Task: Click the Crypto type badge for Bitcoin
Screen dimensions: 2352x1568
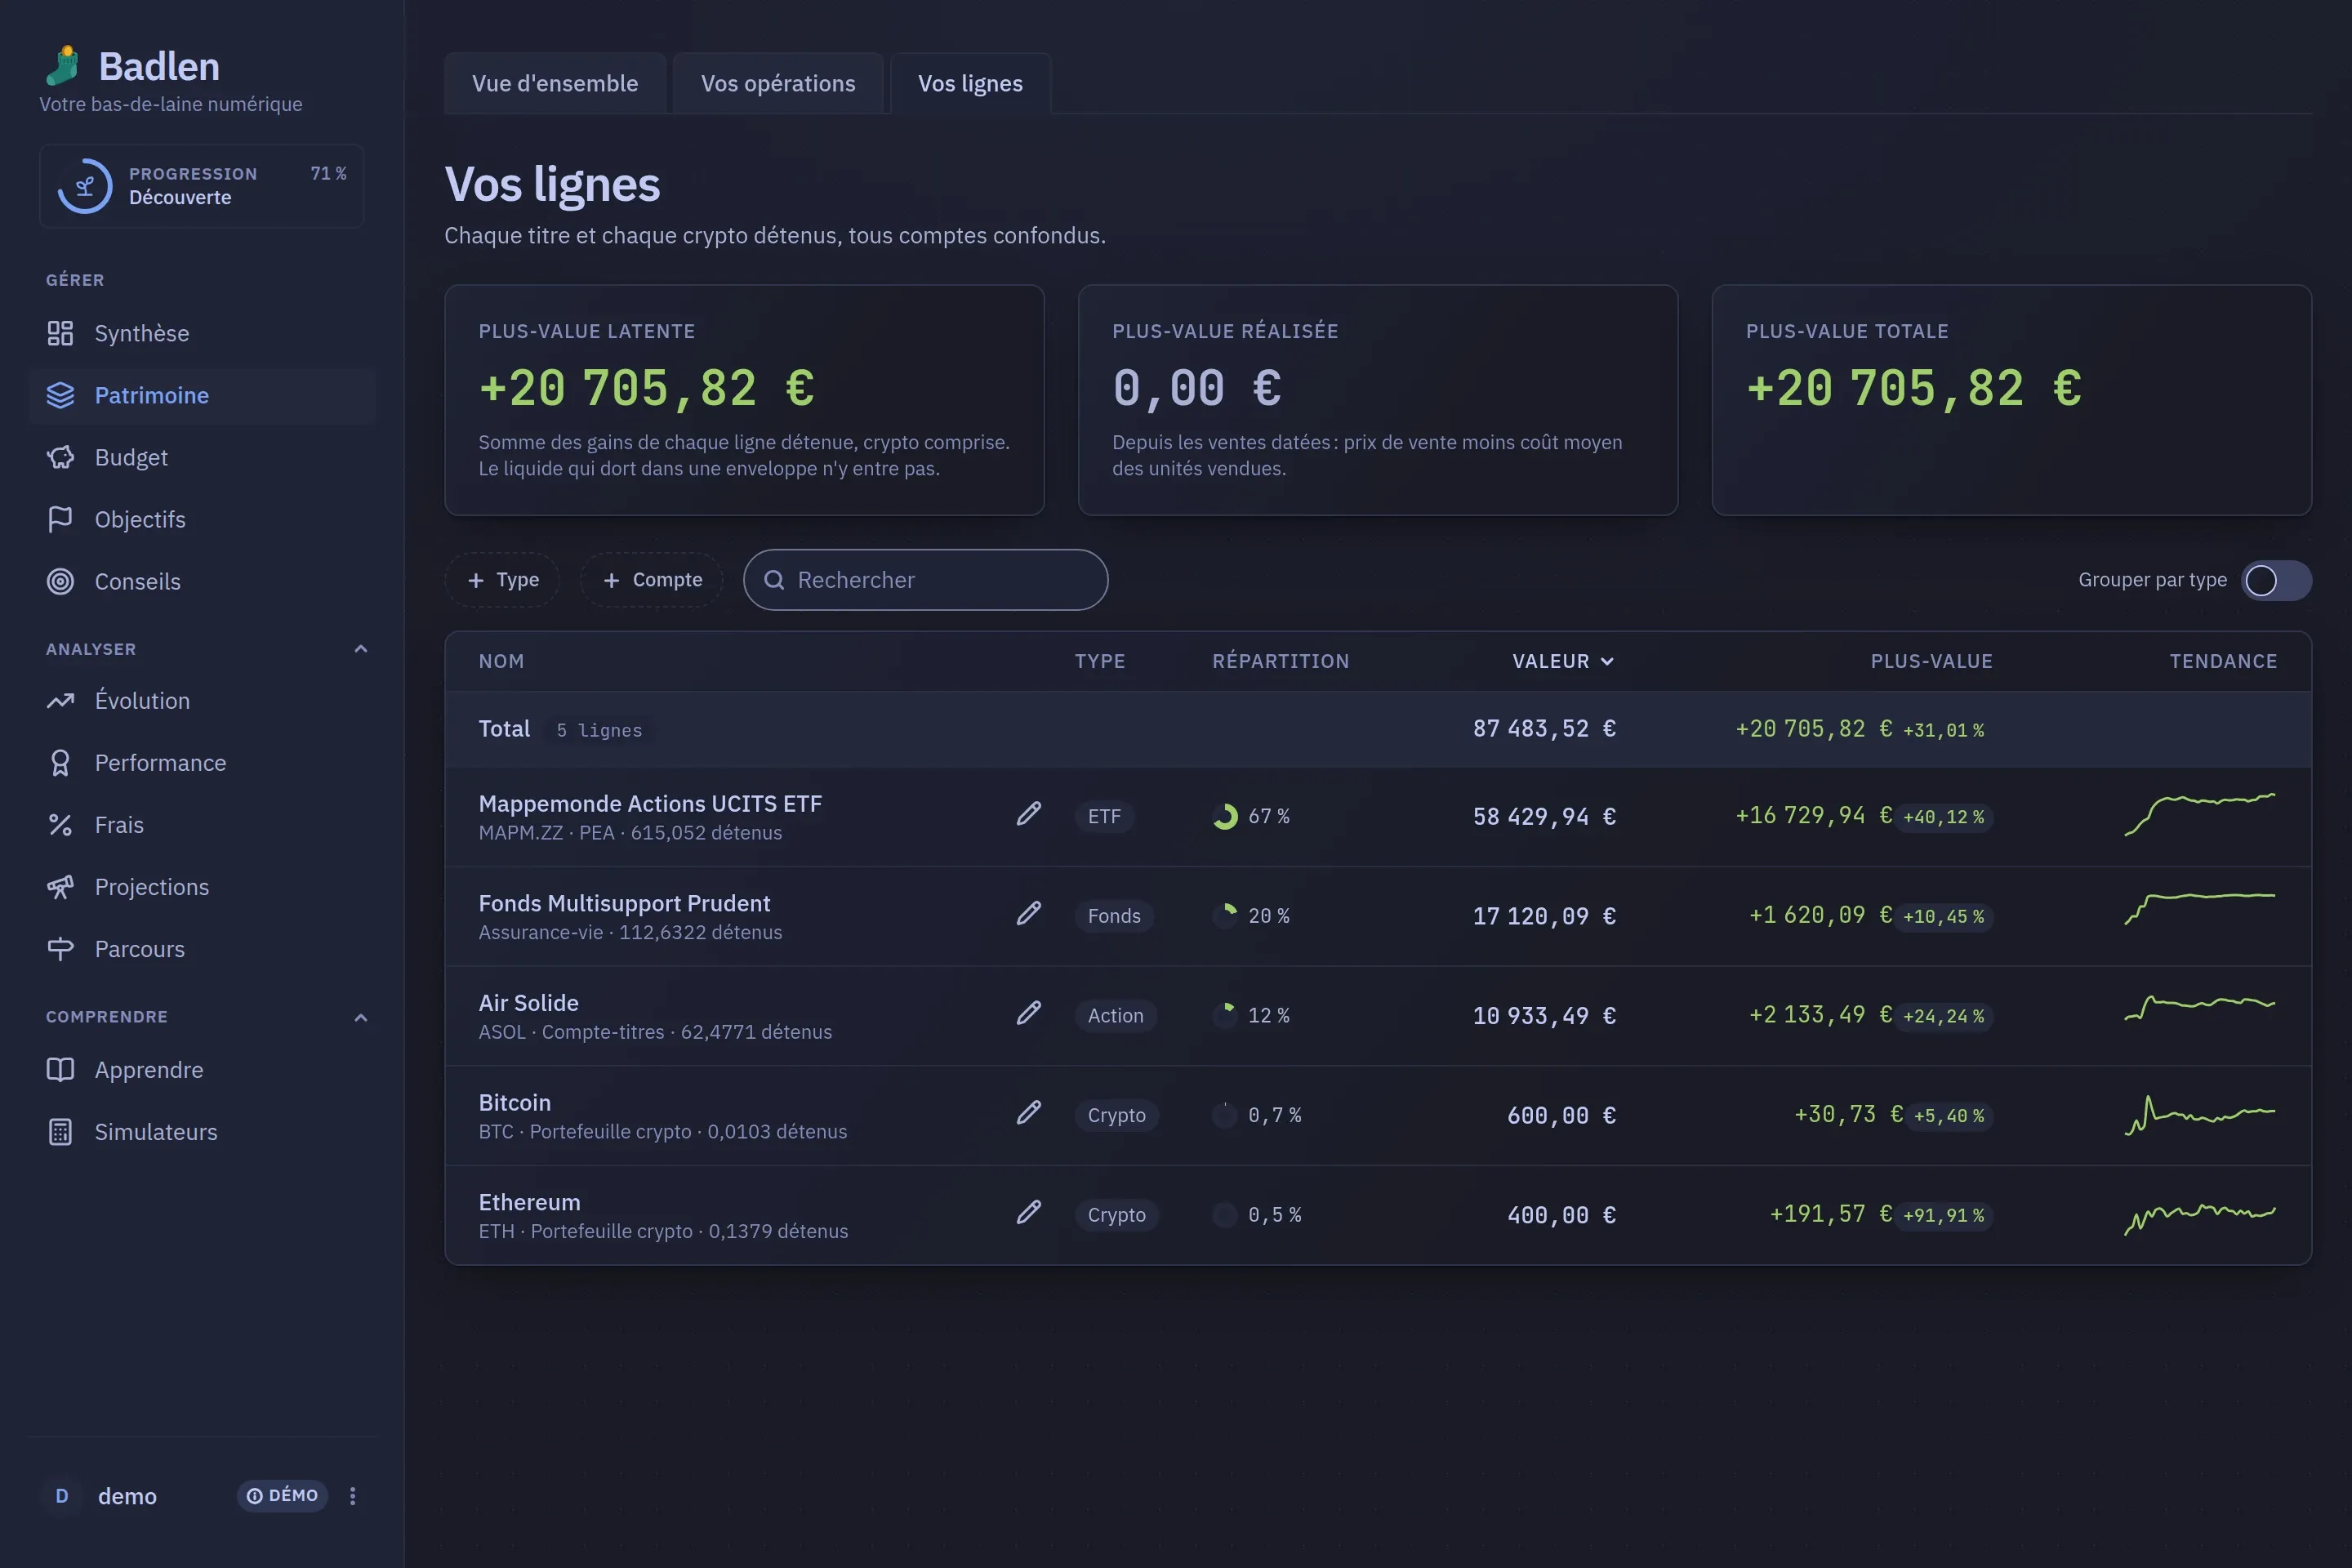Action: click(1116, 1115)
